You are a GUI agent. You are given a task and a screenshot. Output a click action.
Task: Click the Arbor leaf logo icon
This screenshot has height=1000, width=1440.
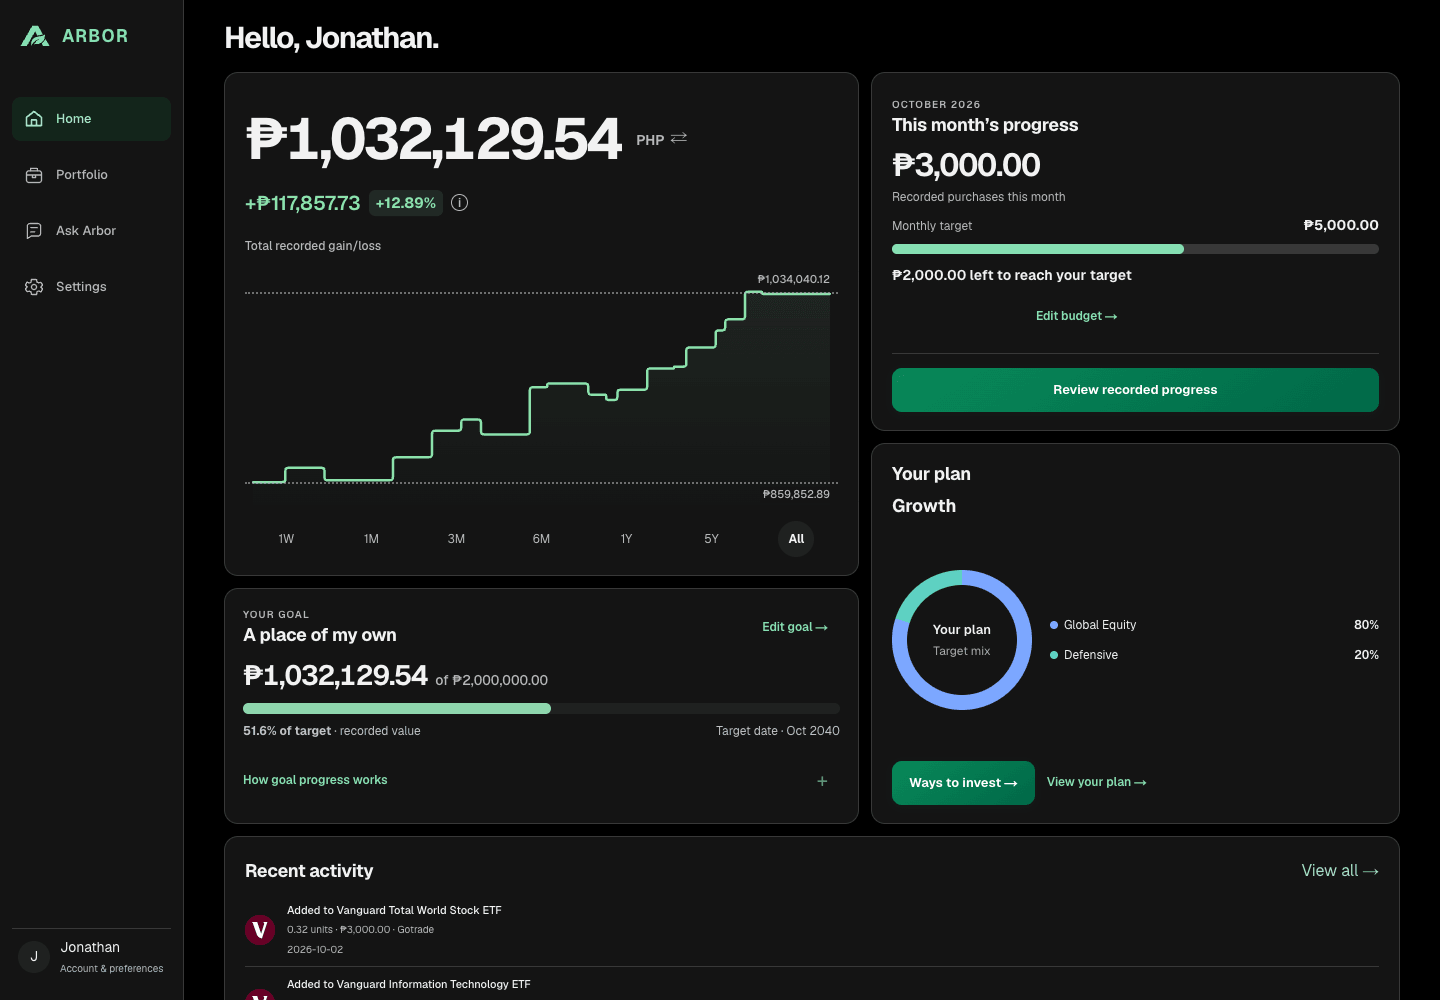coord(35,36)
